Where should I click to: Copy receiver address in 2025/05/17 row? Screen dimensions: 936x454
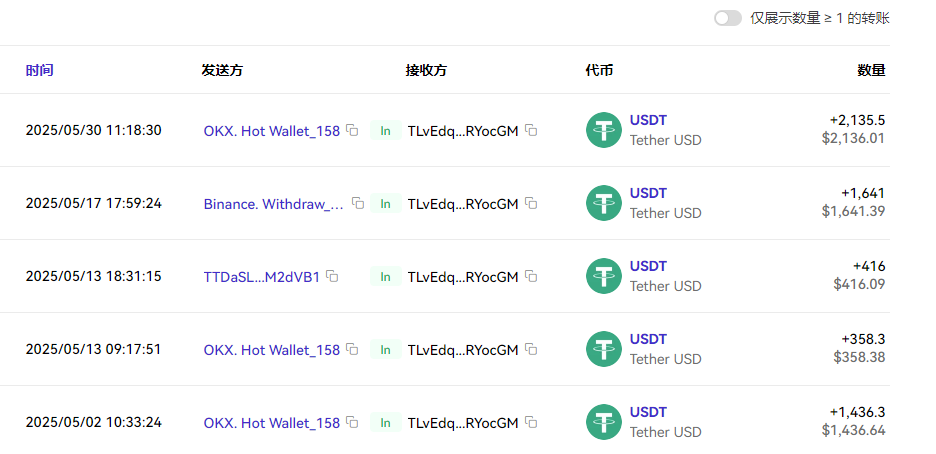point(532,203)
